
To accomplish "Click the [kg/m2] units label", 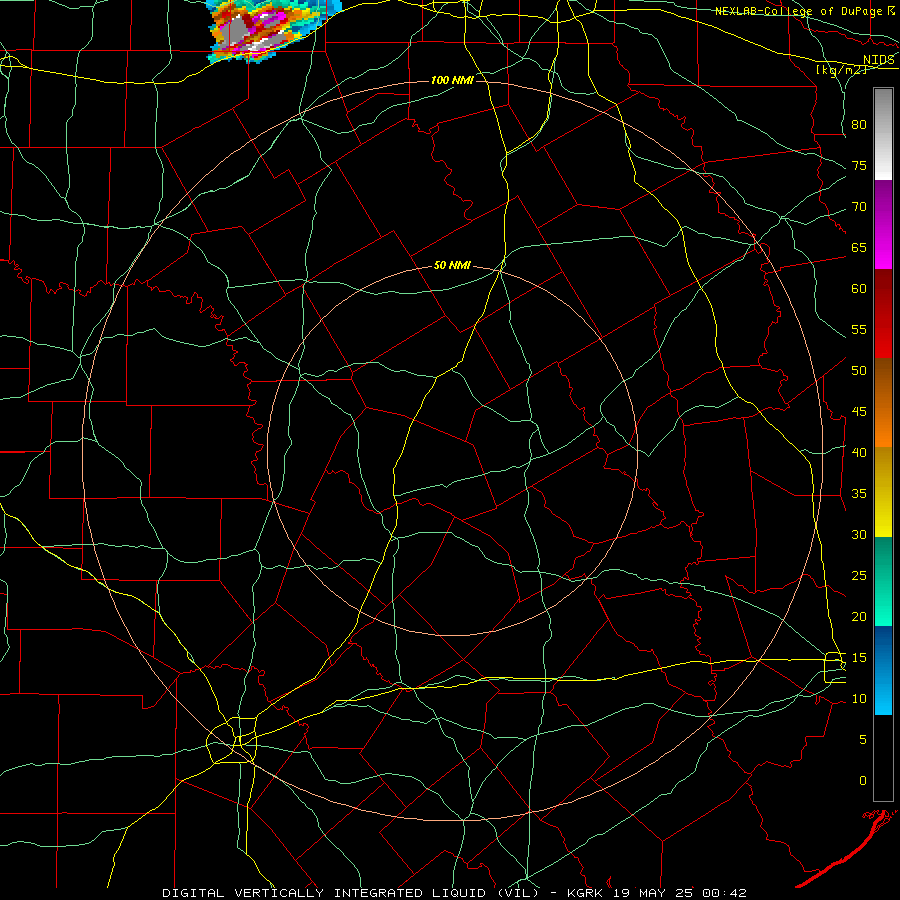I will coord(841,70).
